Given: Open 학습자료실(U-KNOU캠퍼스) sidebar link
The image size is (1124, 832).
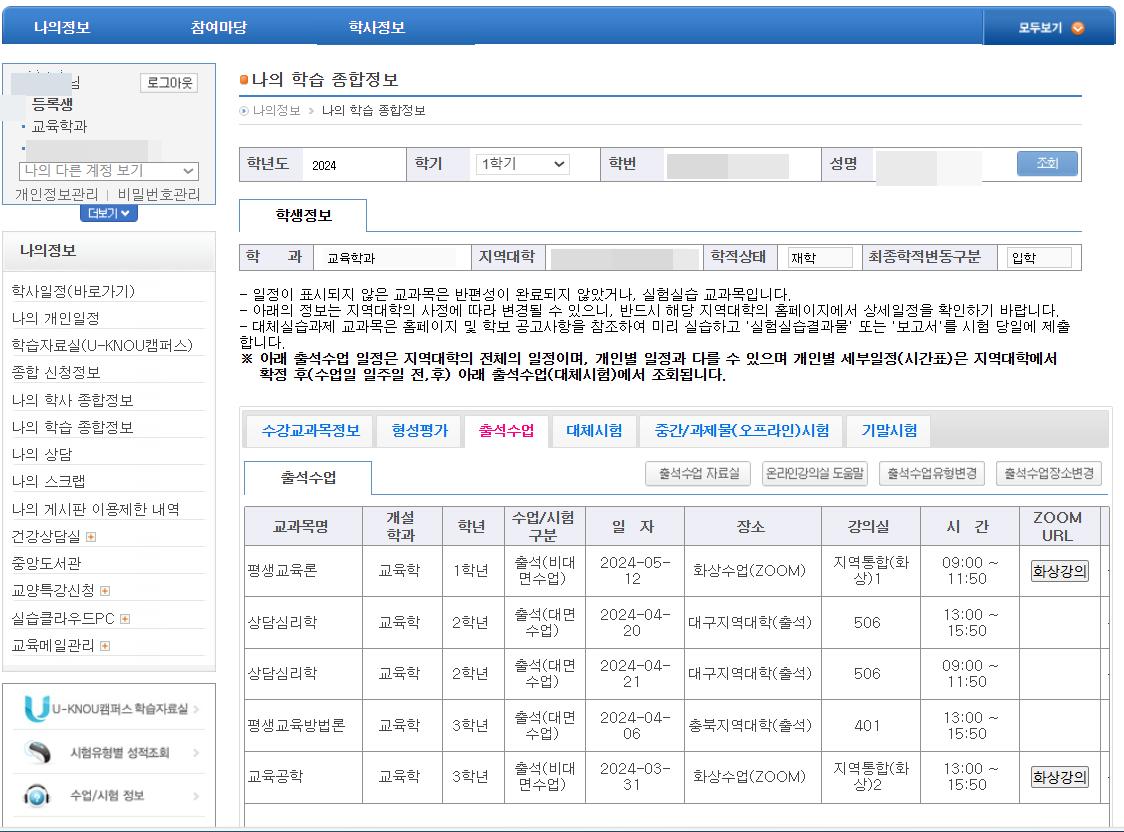Looking at the screenshot, I should [x=103, y=345].
